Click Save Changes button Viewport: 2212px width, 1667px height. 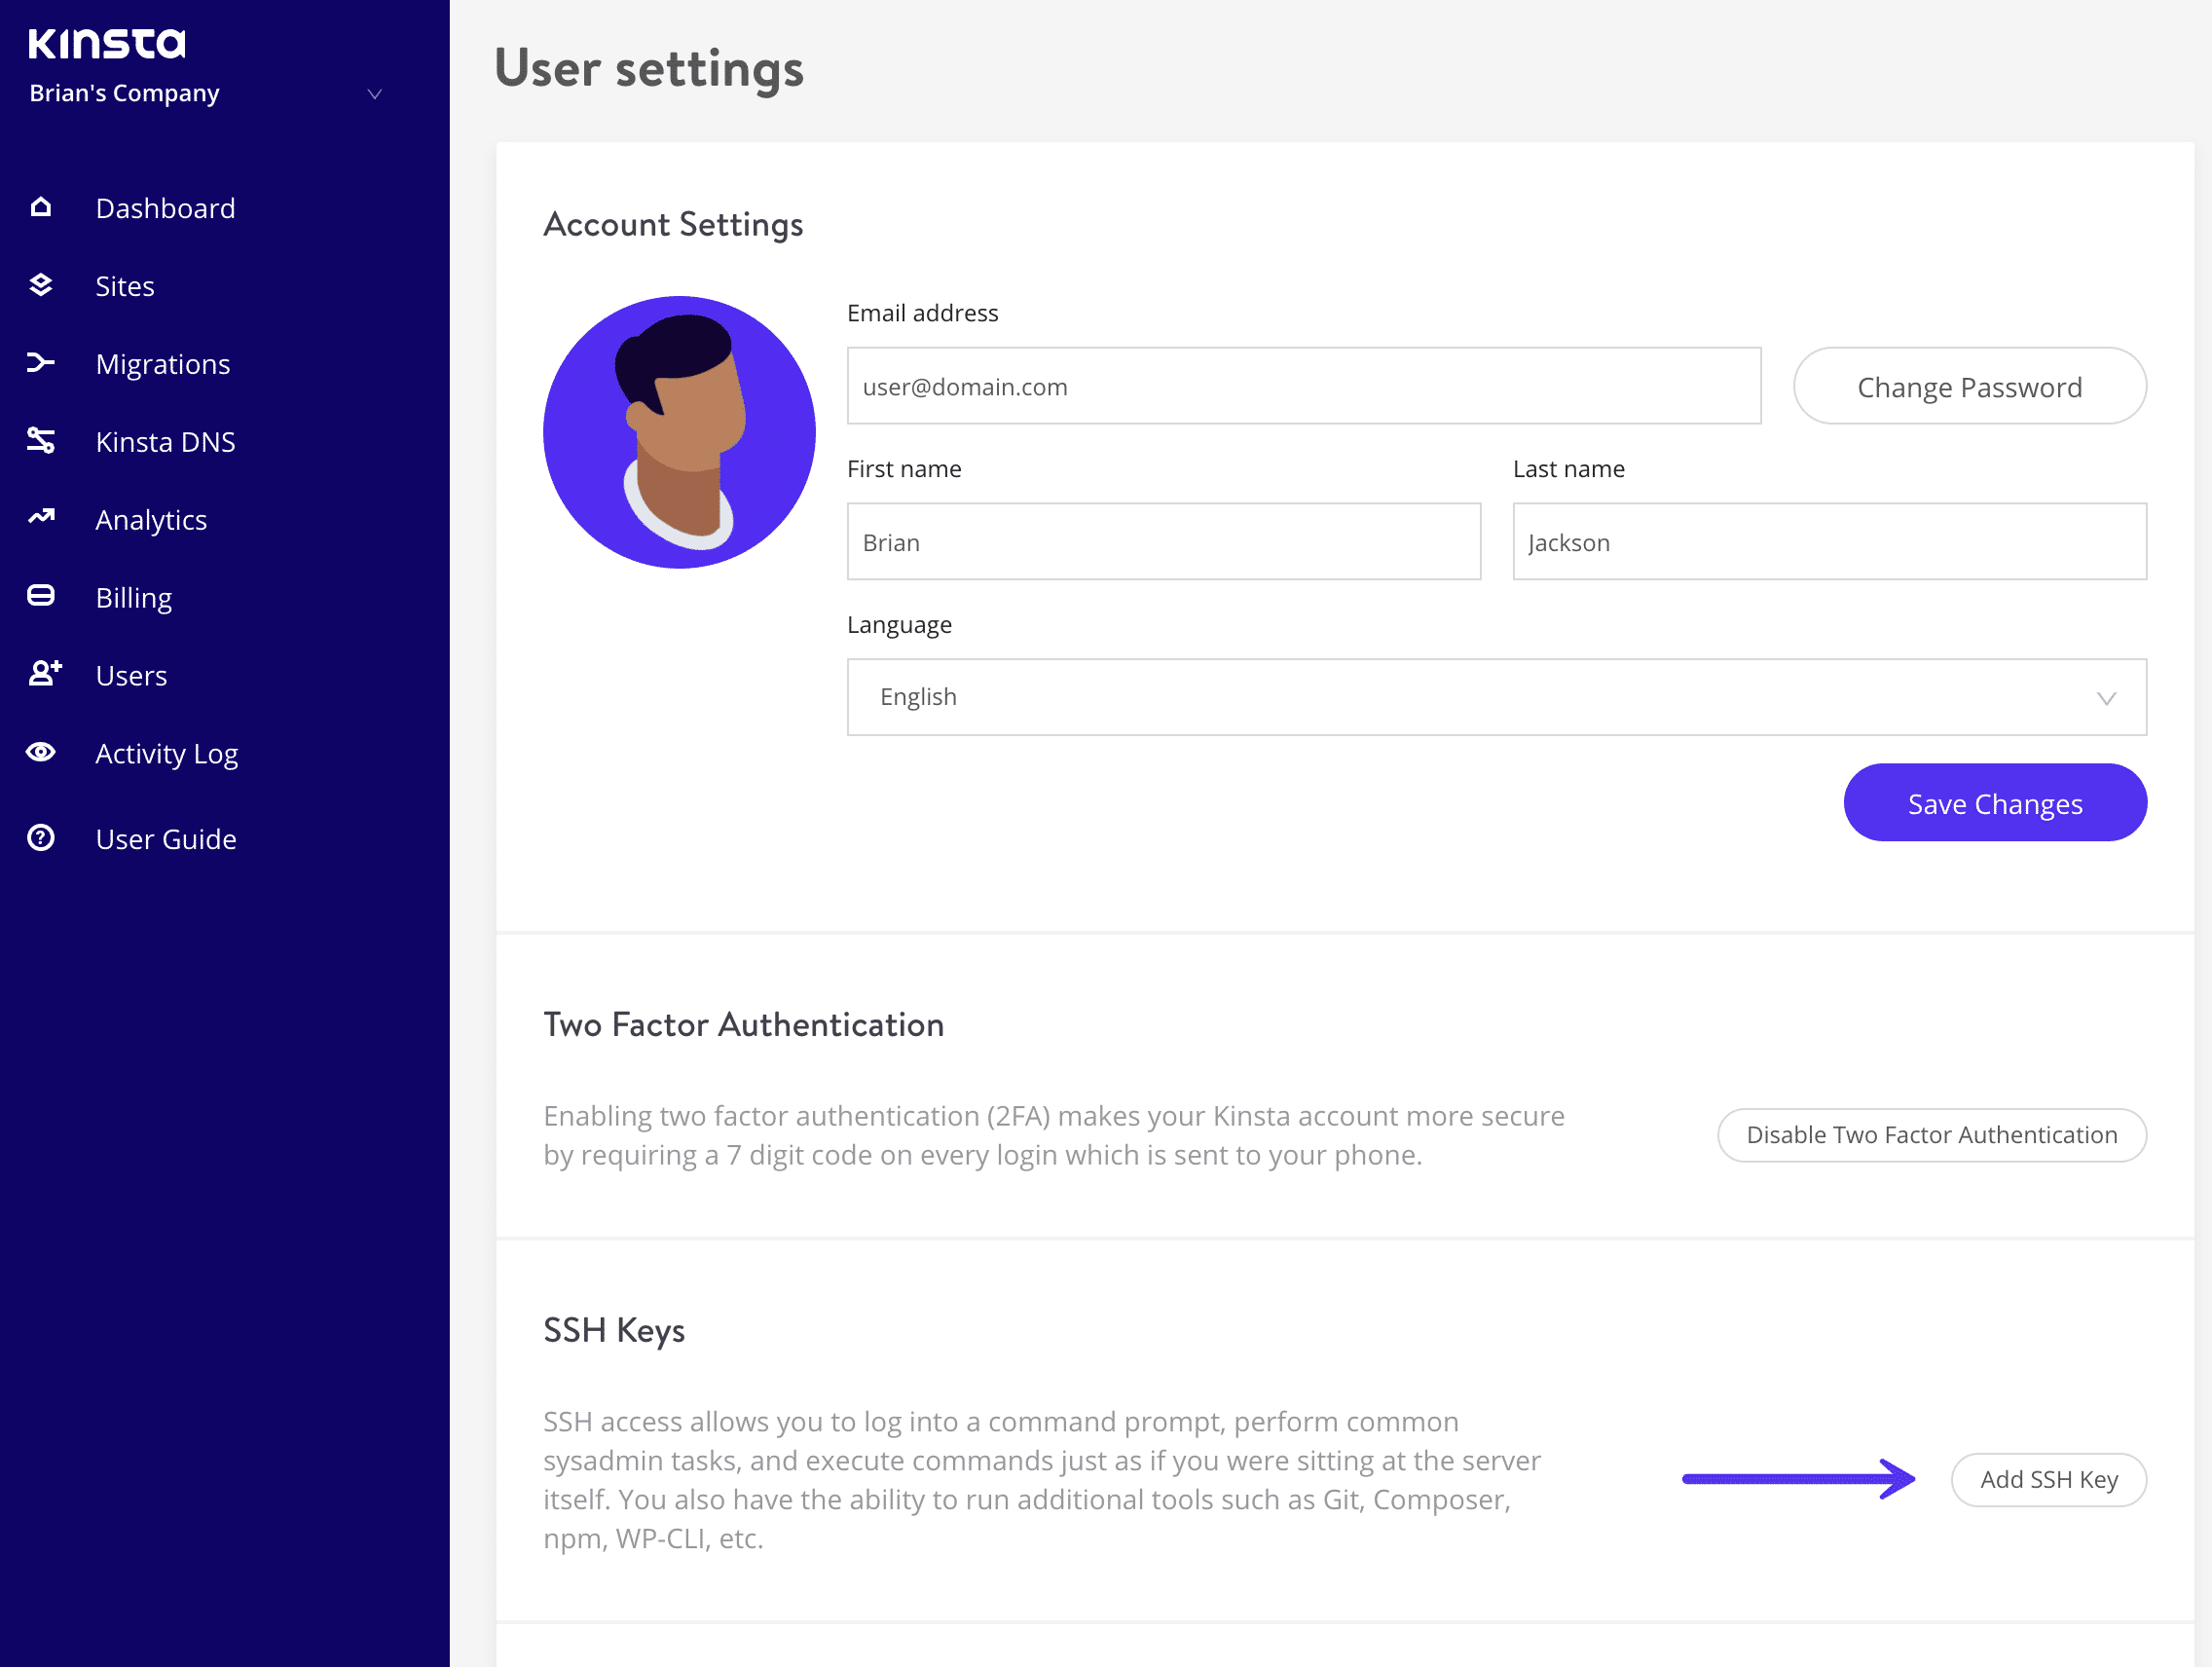1995,802
